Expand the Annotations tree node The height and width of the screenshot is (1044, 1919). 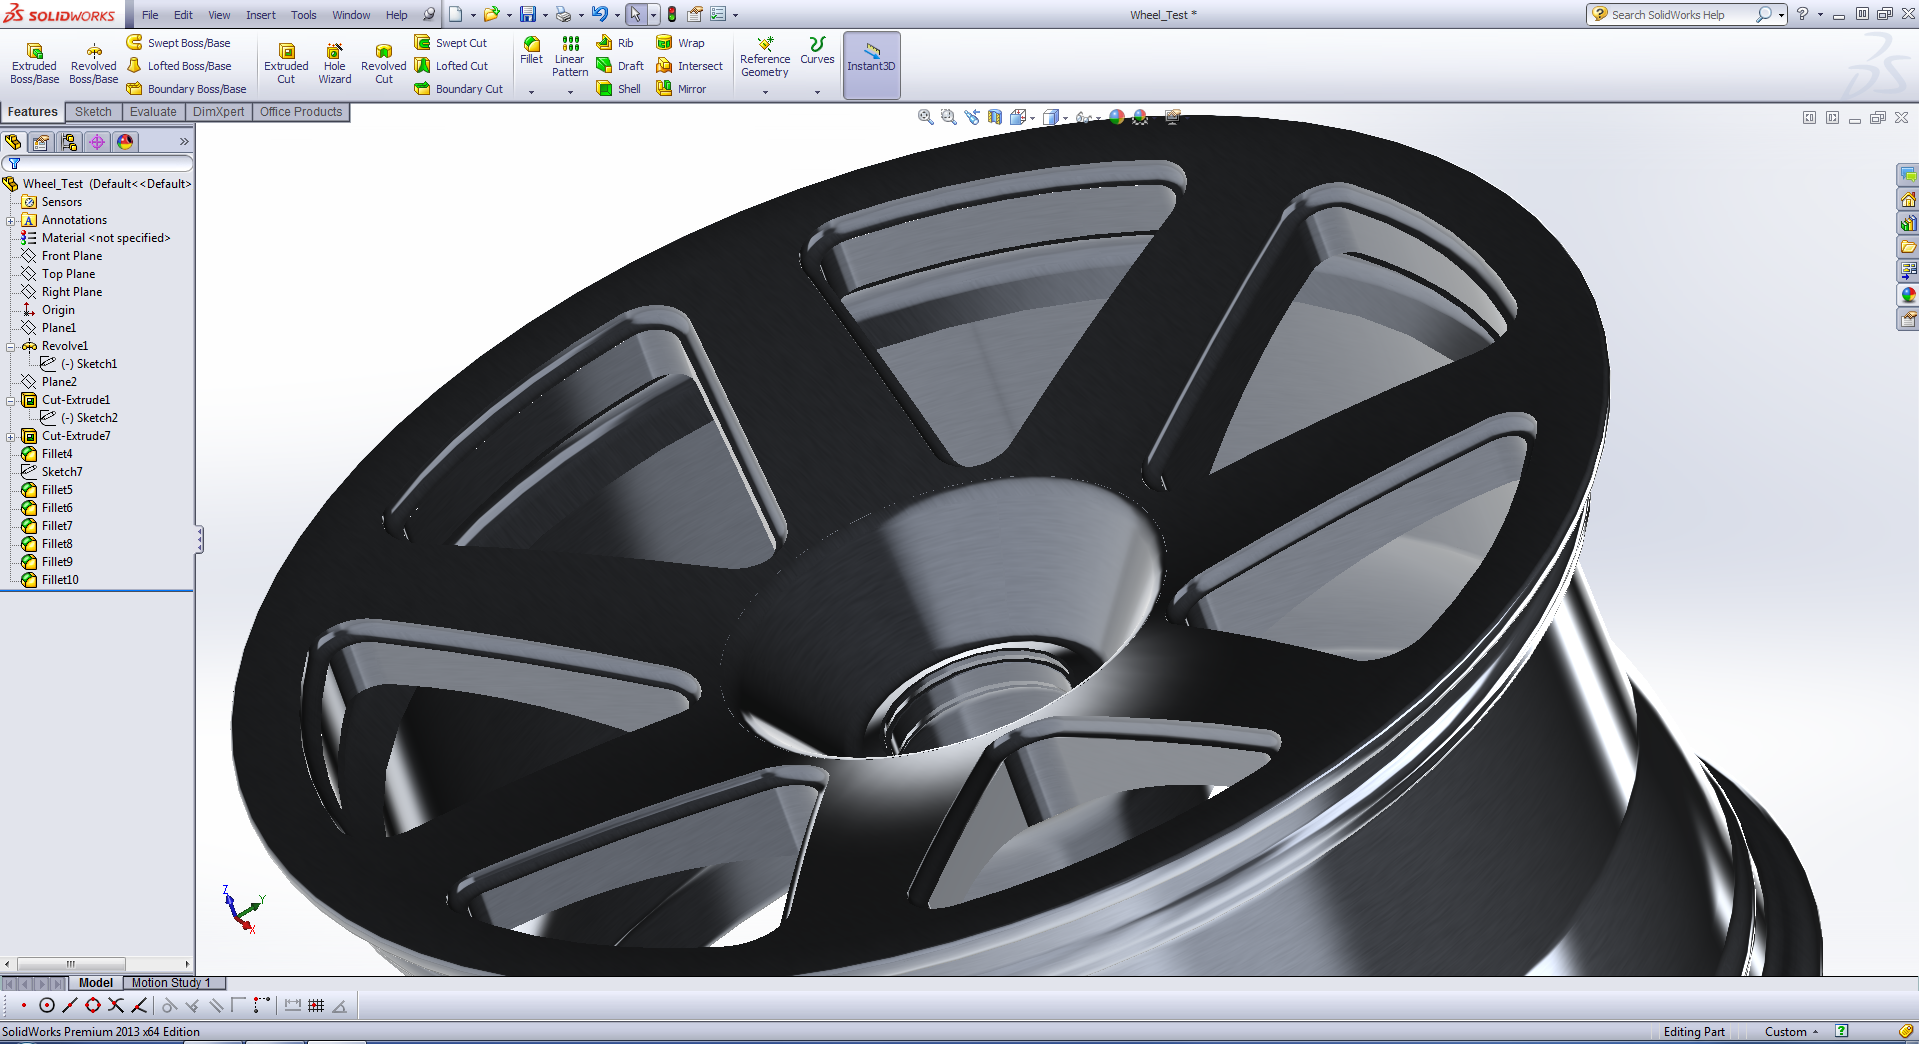11,220
